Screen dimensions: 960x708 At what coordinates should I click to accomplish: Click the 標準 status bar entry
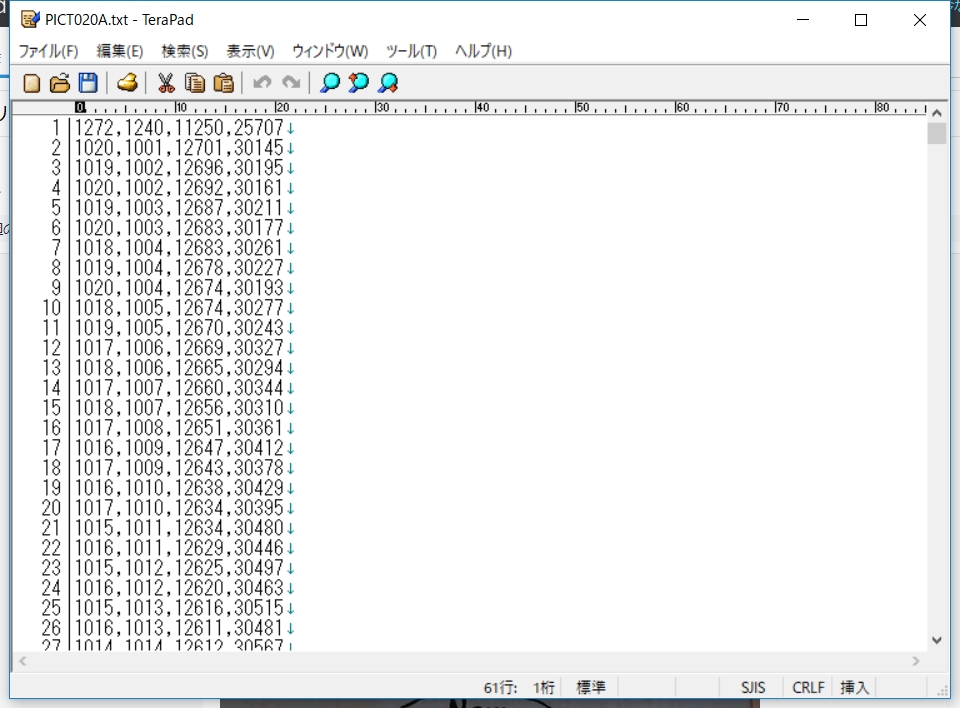tap(591, 688)
